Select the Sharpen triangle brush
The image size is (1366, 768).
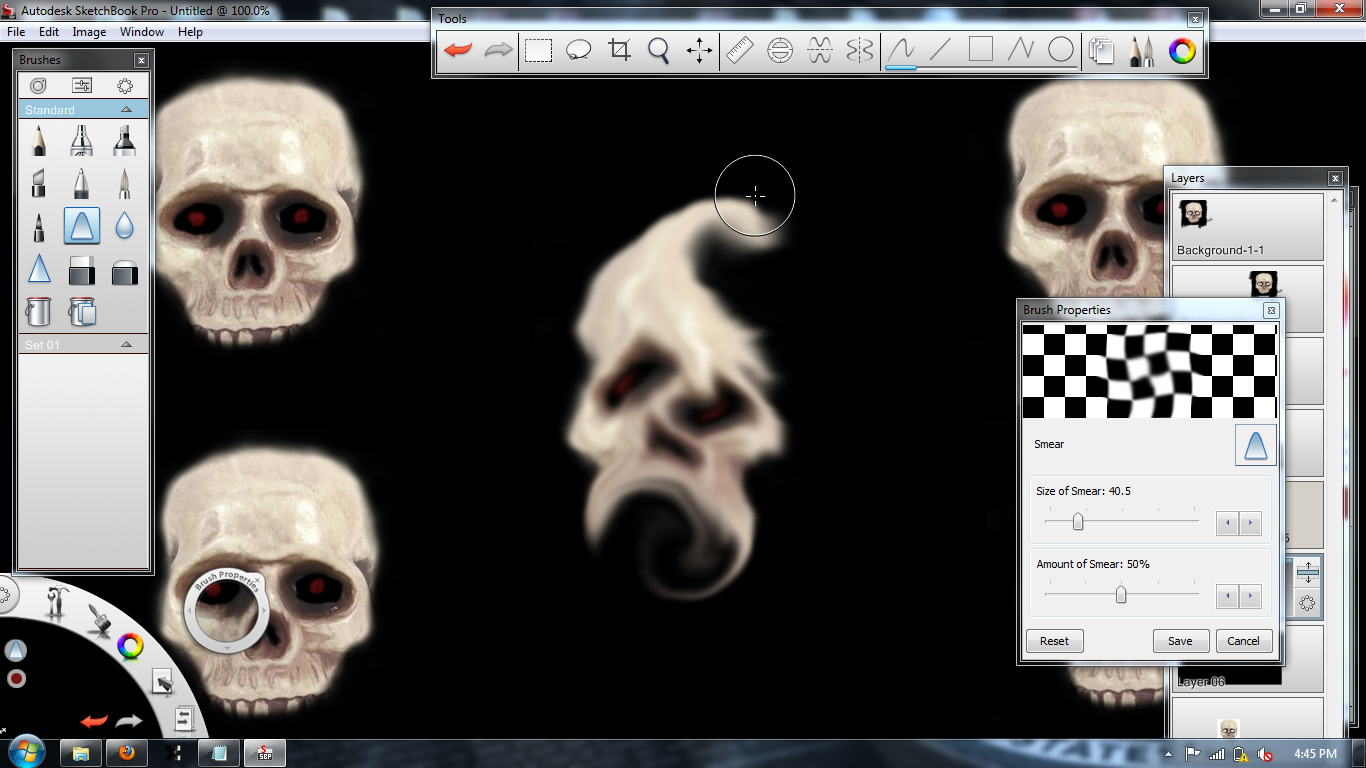click(38, 269)
